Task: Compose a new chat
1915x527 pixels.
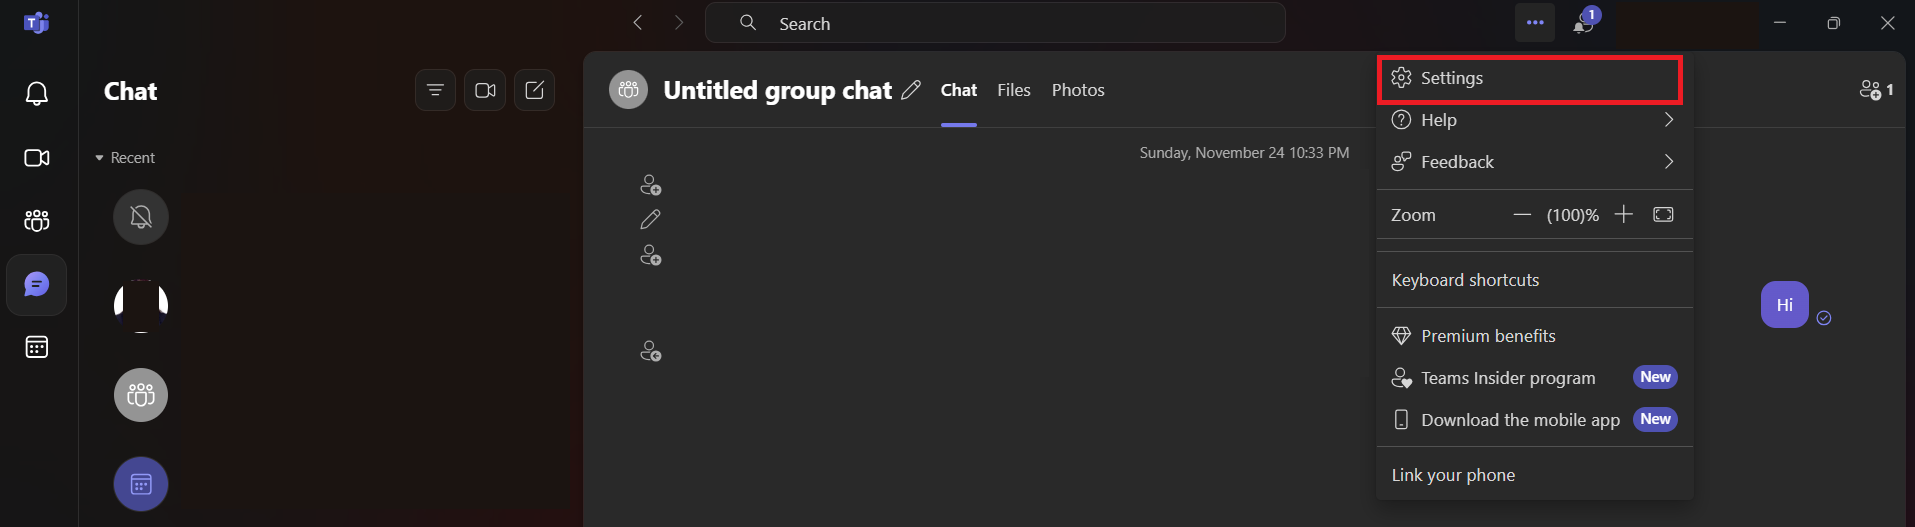Action: (x=535, y=90)
